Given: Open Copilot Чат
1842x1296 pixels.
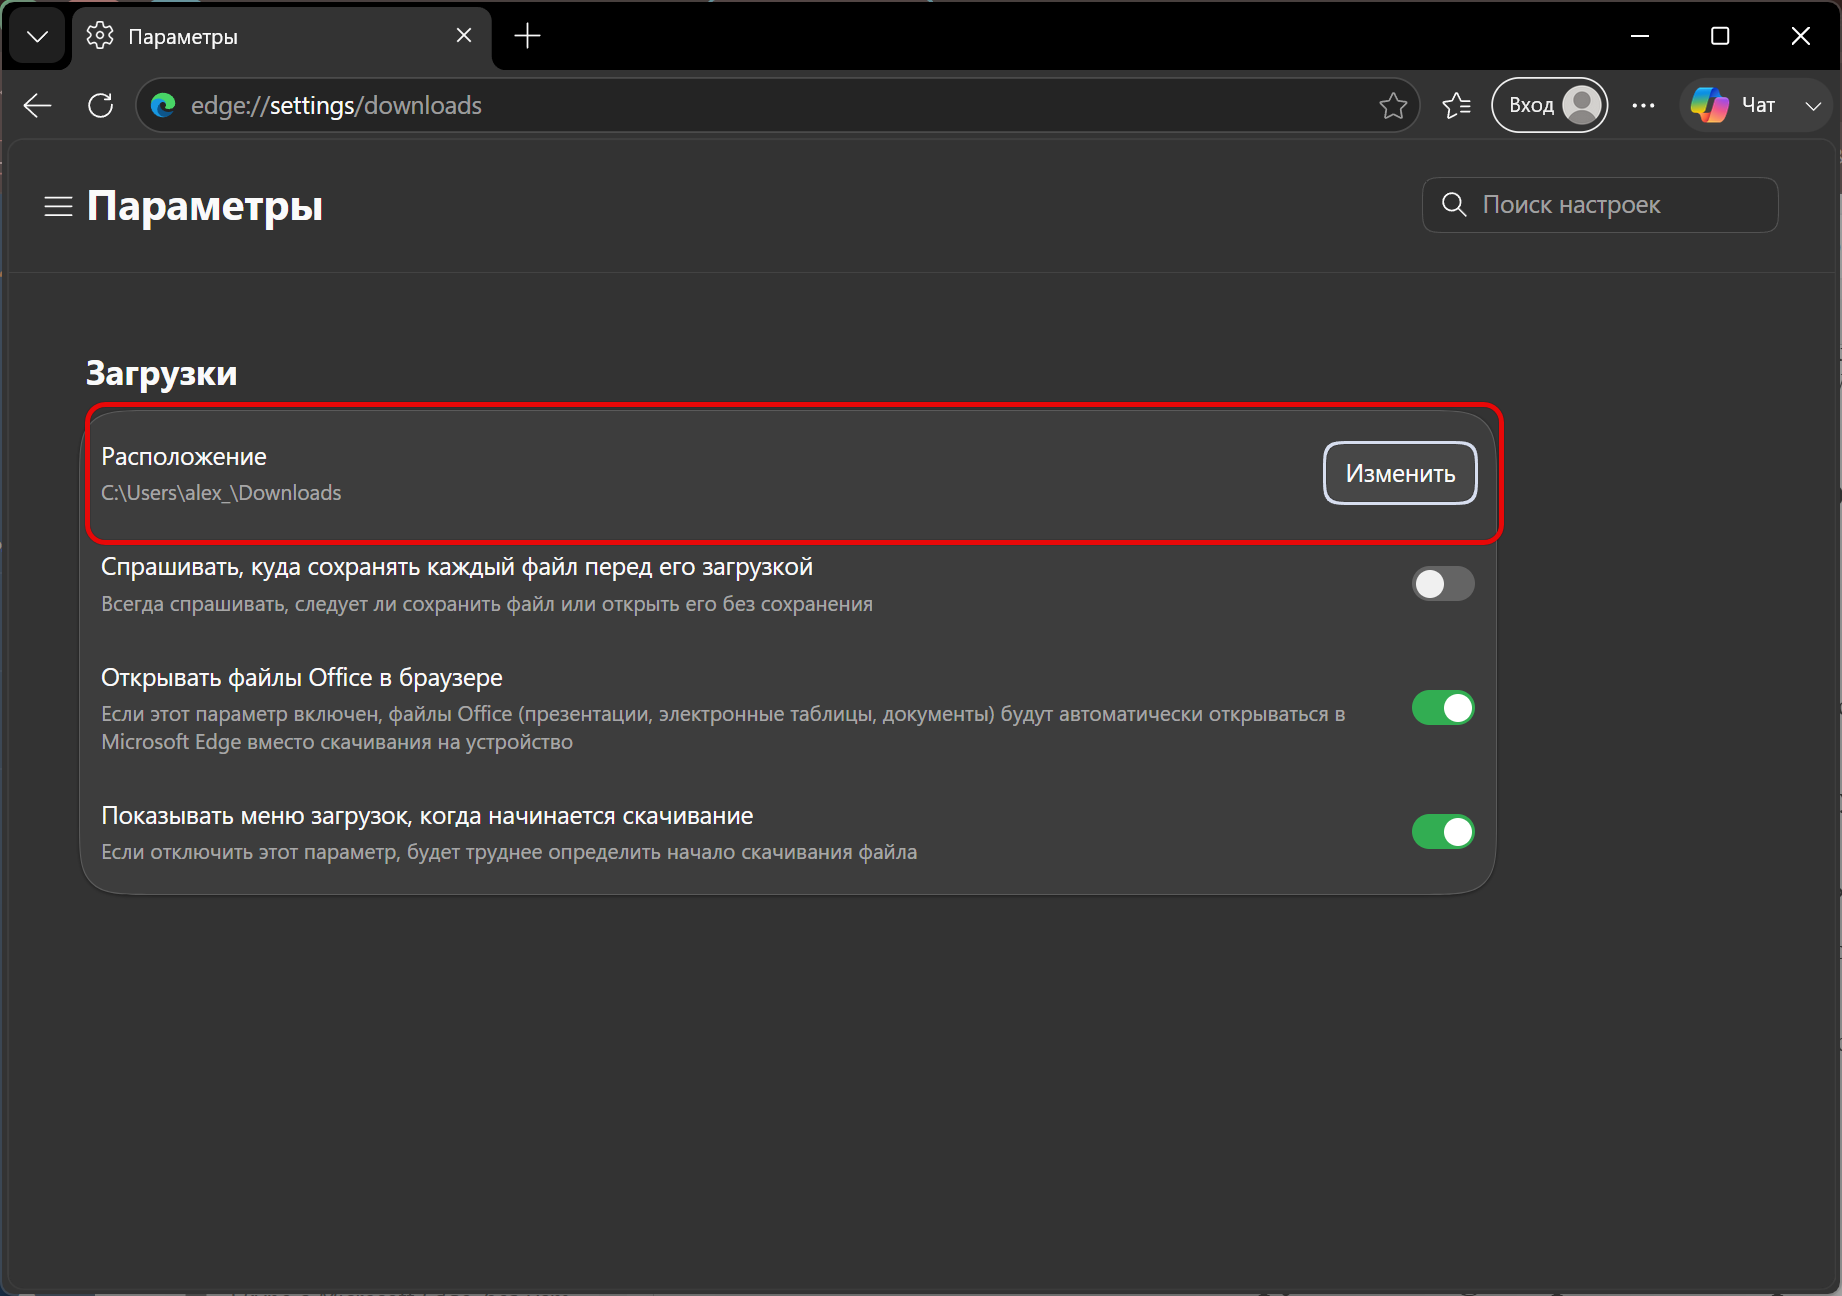Looking at the screenshot, I should coord(1736,105).
